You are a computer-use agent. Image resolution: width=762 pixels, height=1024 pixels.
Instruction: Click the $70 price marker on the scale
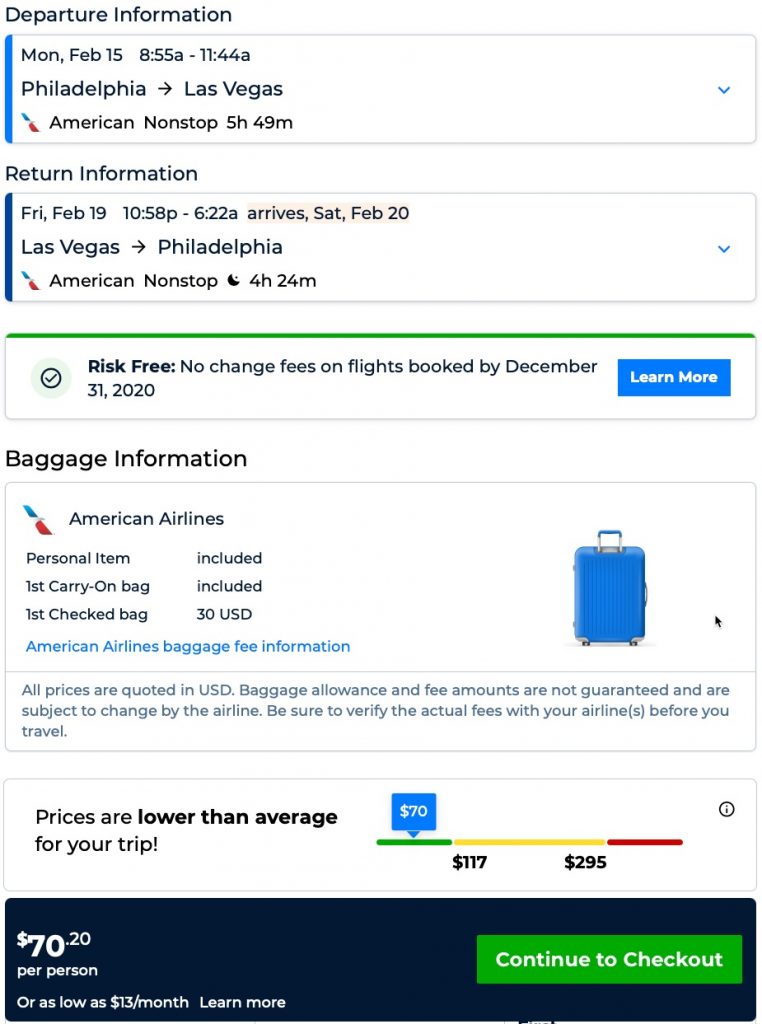(414, 812)
